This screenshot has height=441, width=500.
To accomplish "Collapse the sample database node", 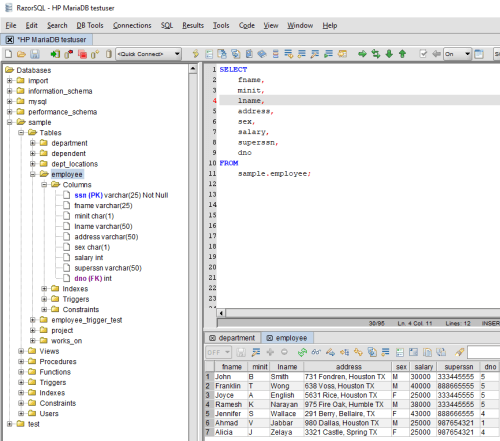I will 10,122.
